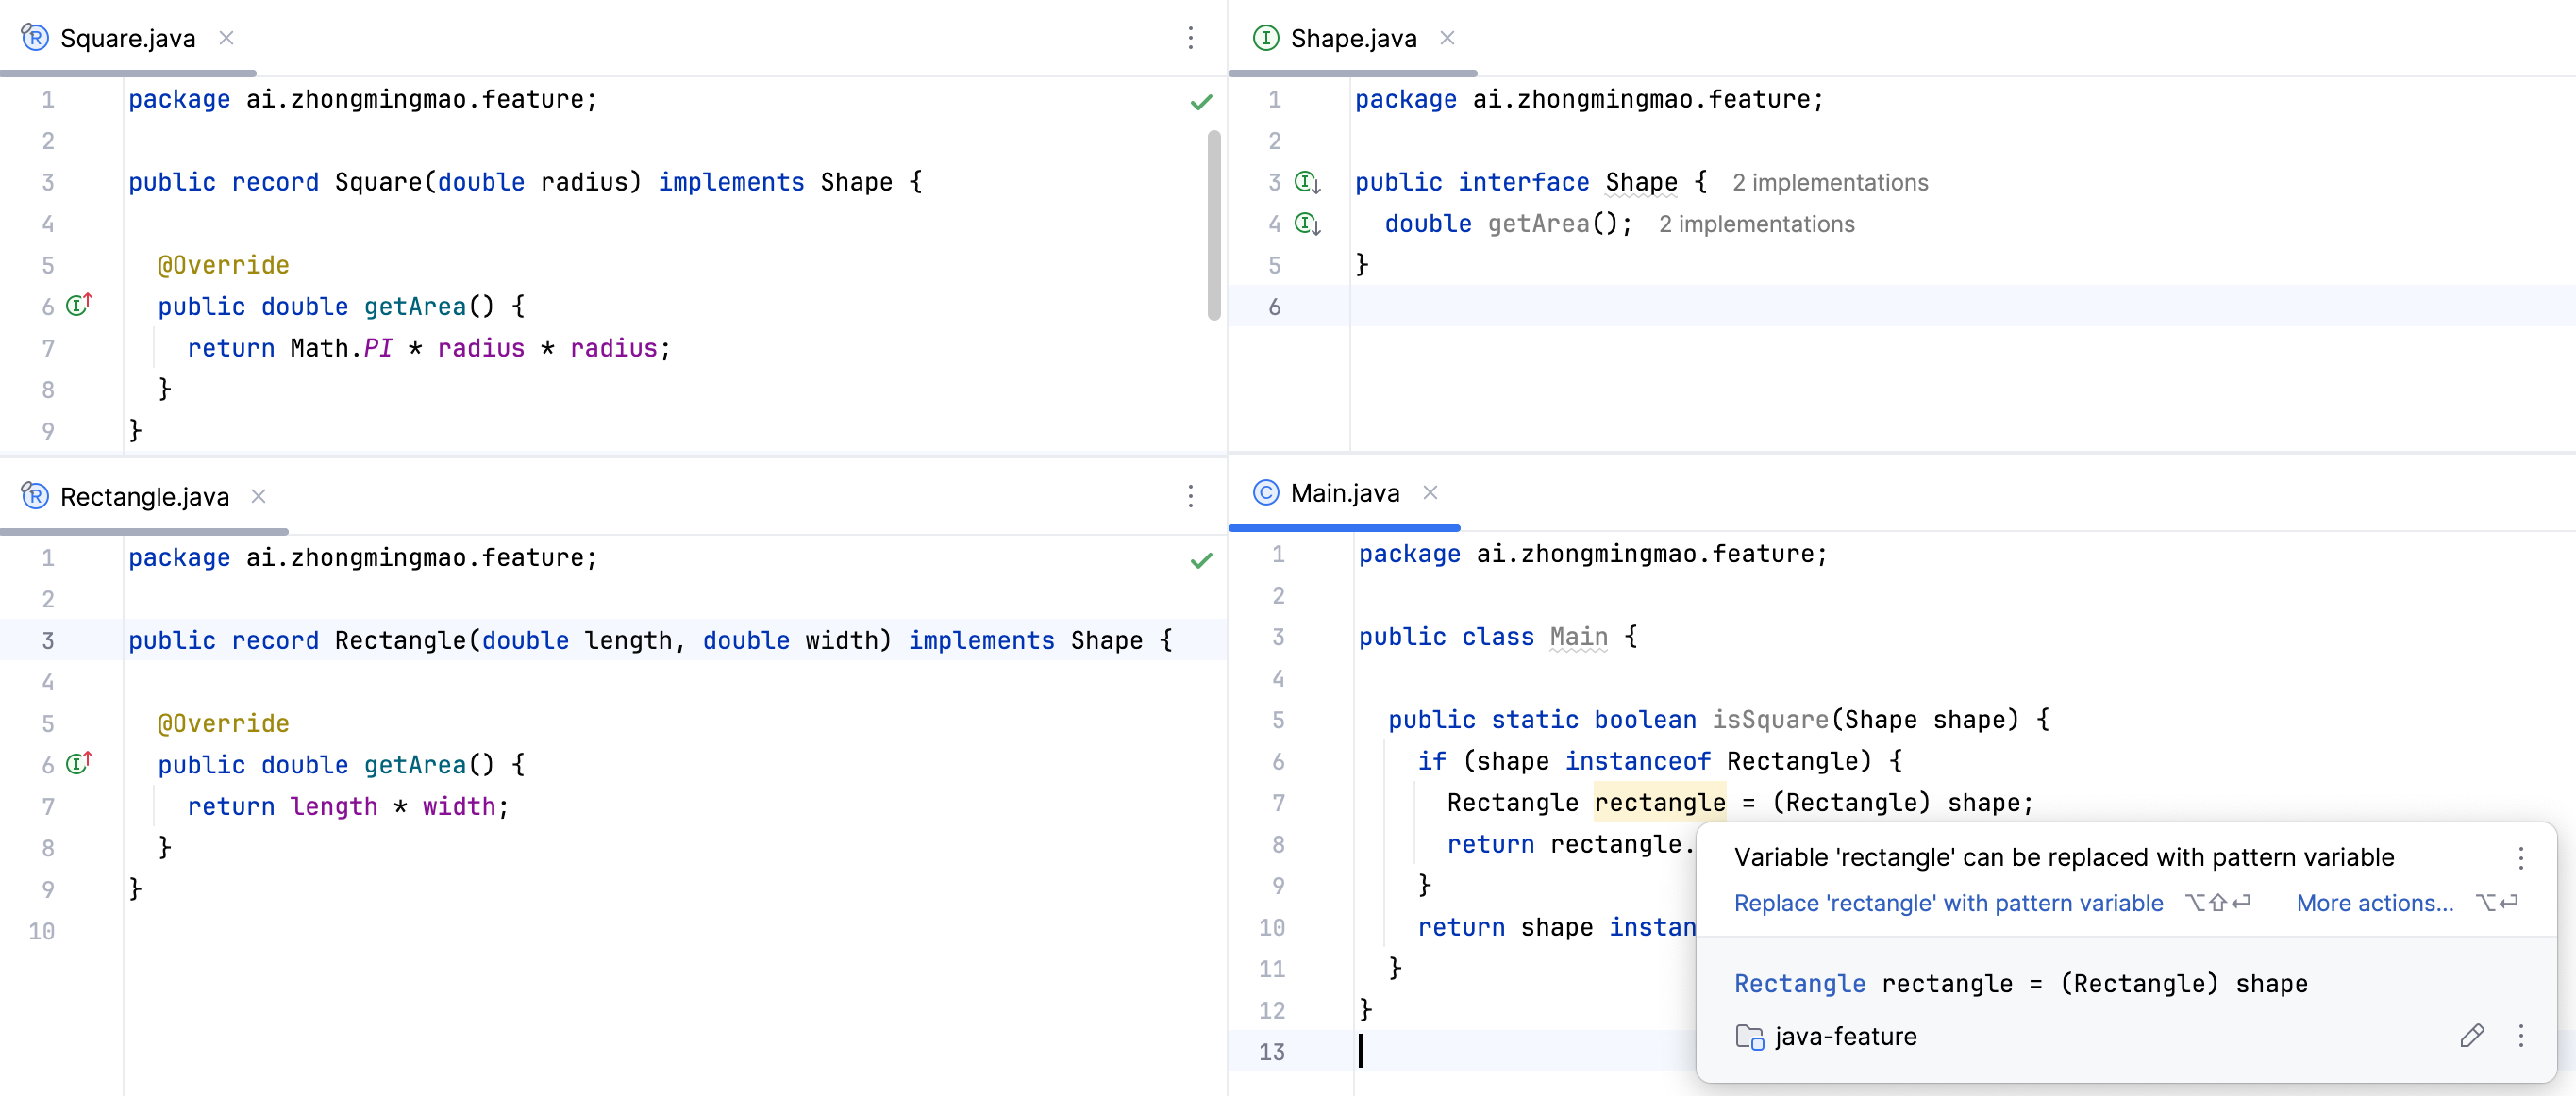The height and width of the screenshot is (1096, 2576).
Task: Switch to the Shape.java tab
Action: (x=1353, y=38)
